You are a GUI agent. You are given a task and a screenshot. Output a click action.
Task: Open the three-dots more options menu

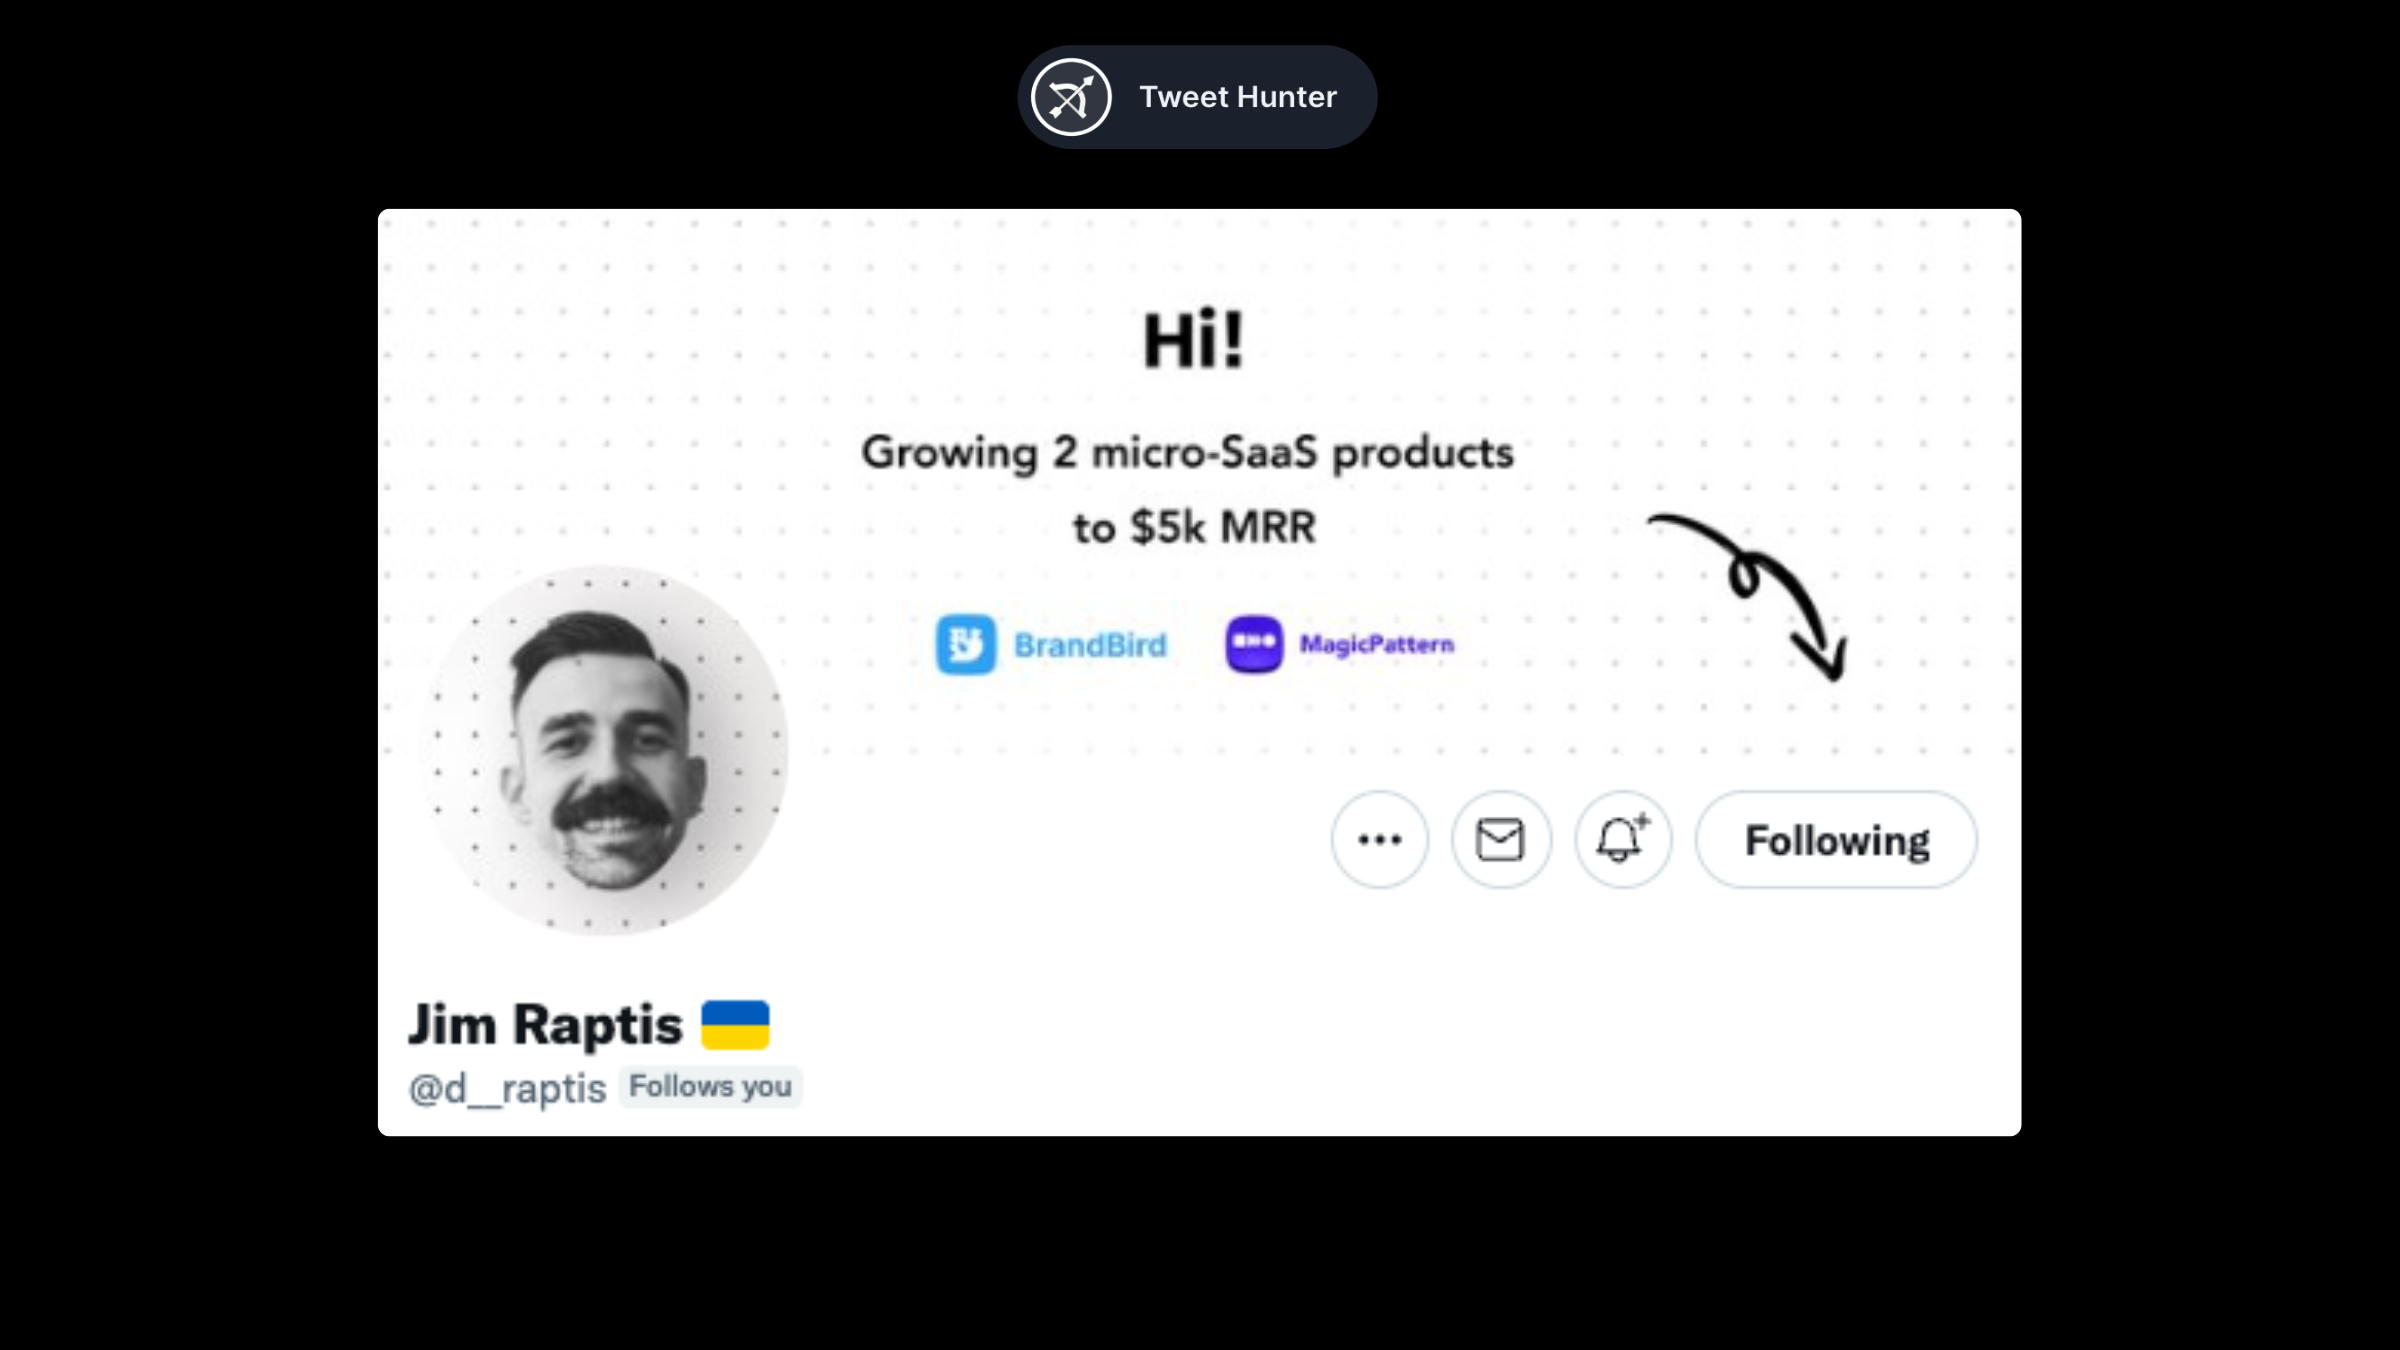1380,840
